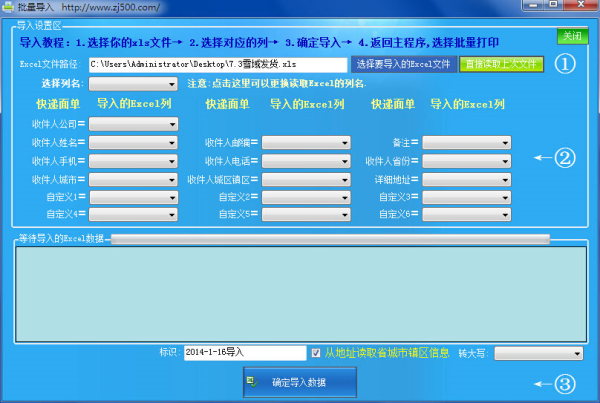Viewport: 600px width, 403px height.
Task: Click 确定导入数据 button
Action: coord(300,382)
